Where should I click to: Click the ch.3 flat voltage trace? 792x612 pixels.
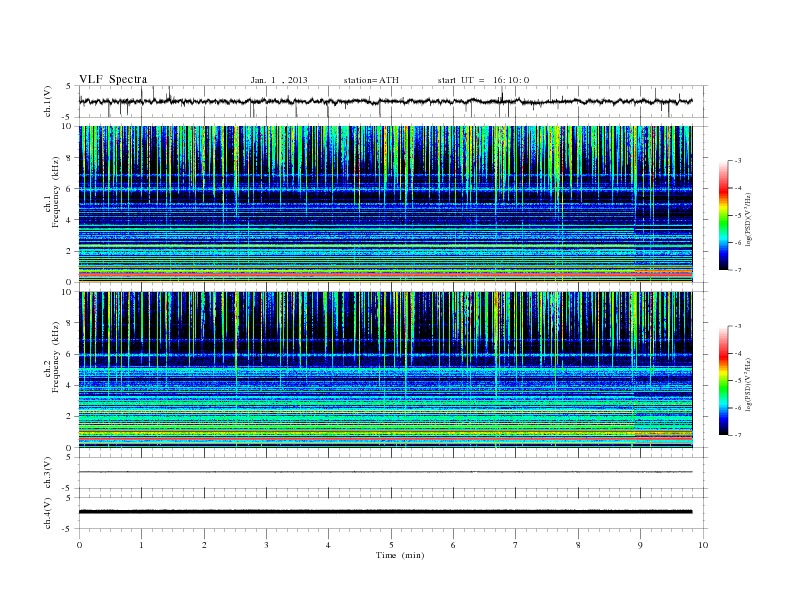(x=385, y=472)
